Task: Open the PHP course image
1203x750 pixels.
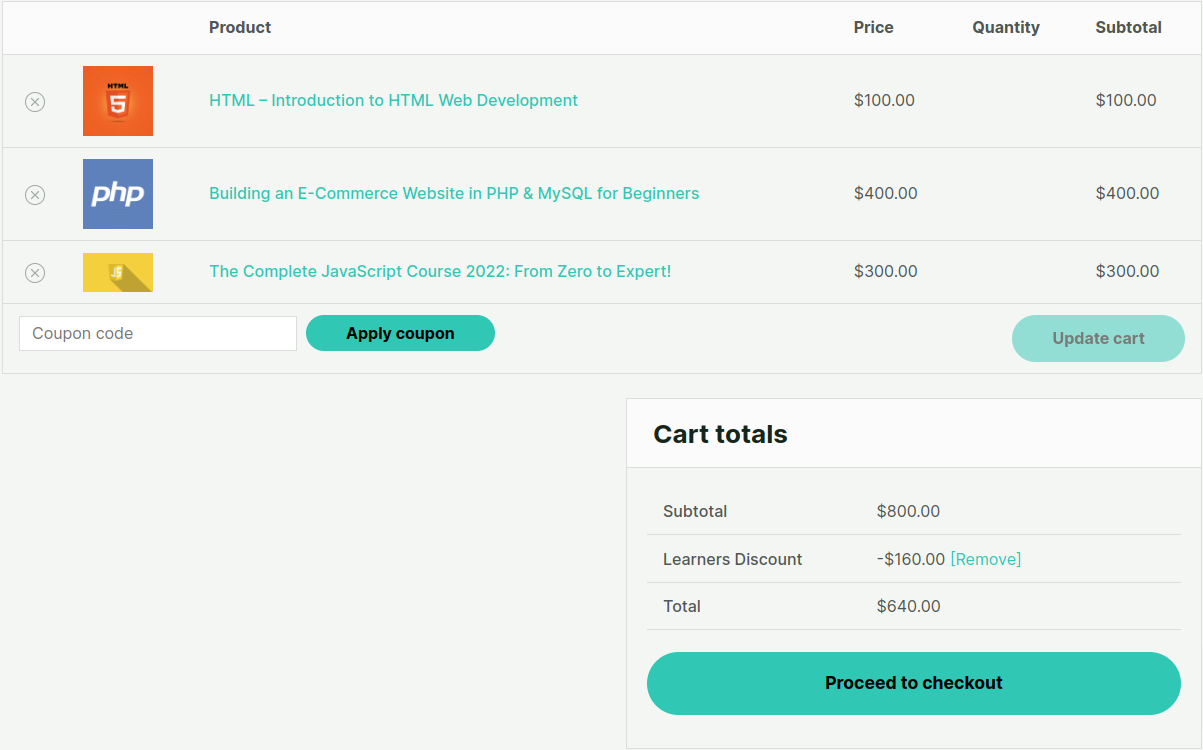Action: pyautogui.click(x=117, y=194)
